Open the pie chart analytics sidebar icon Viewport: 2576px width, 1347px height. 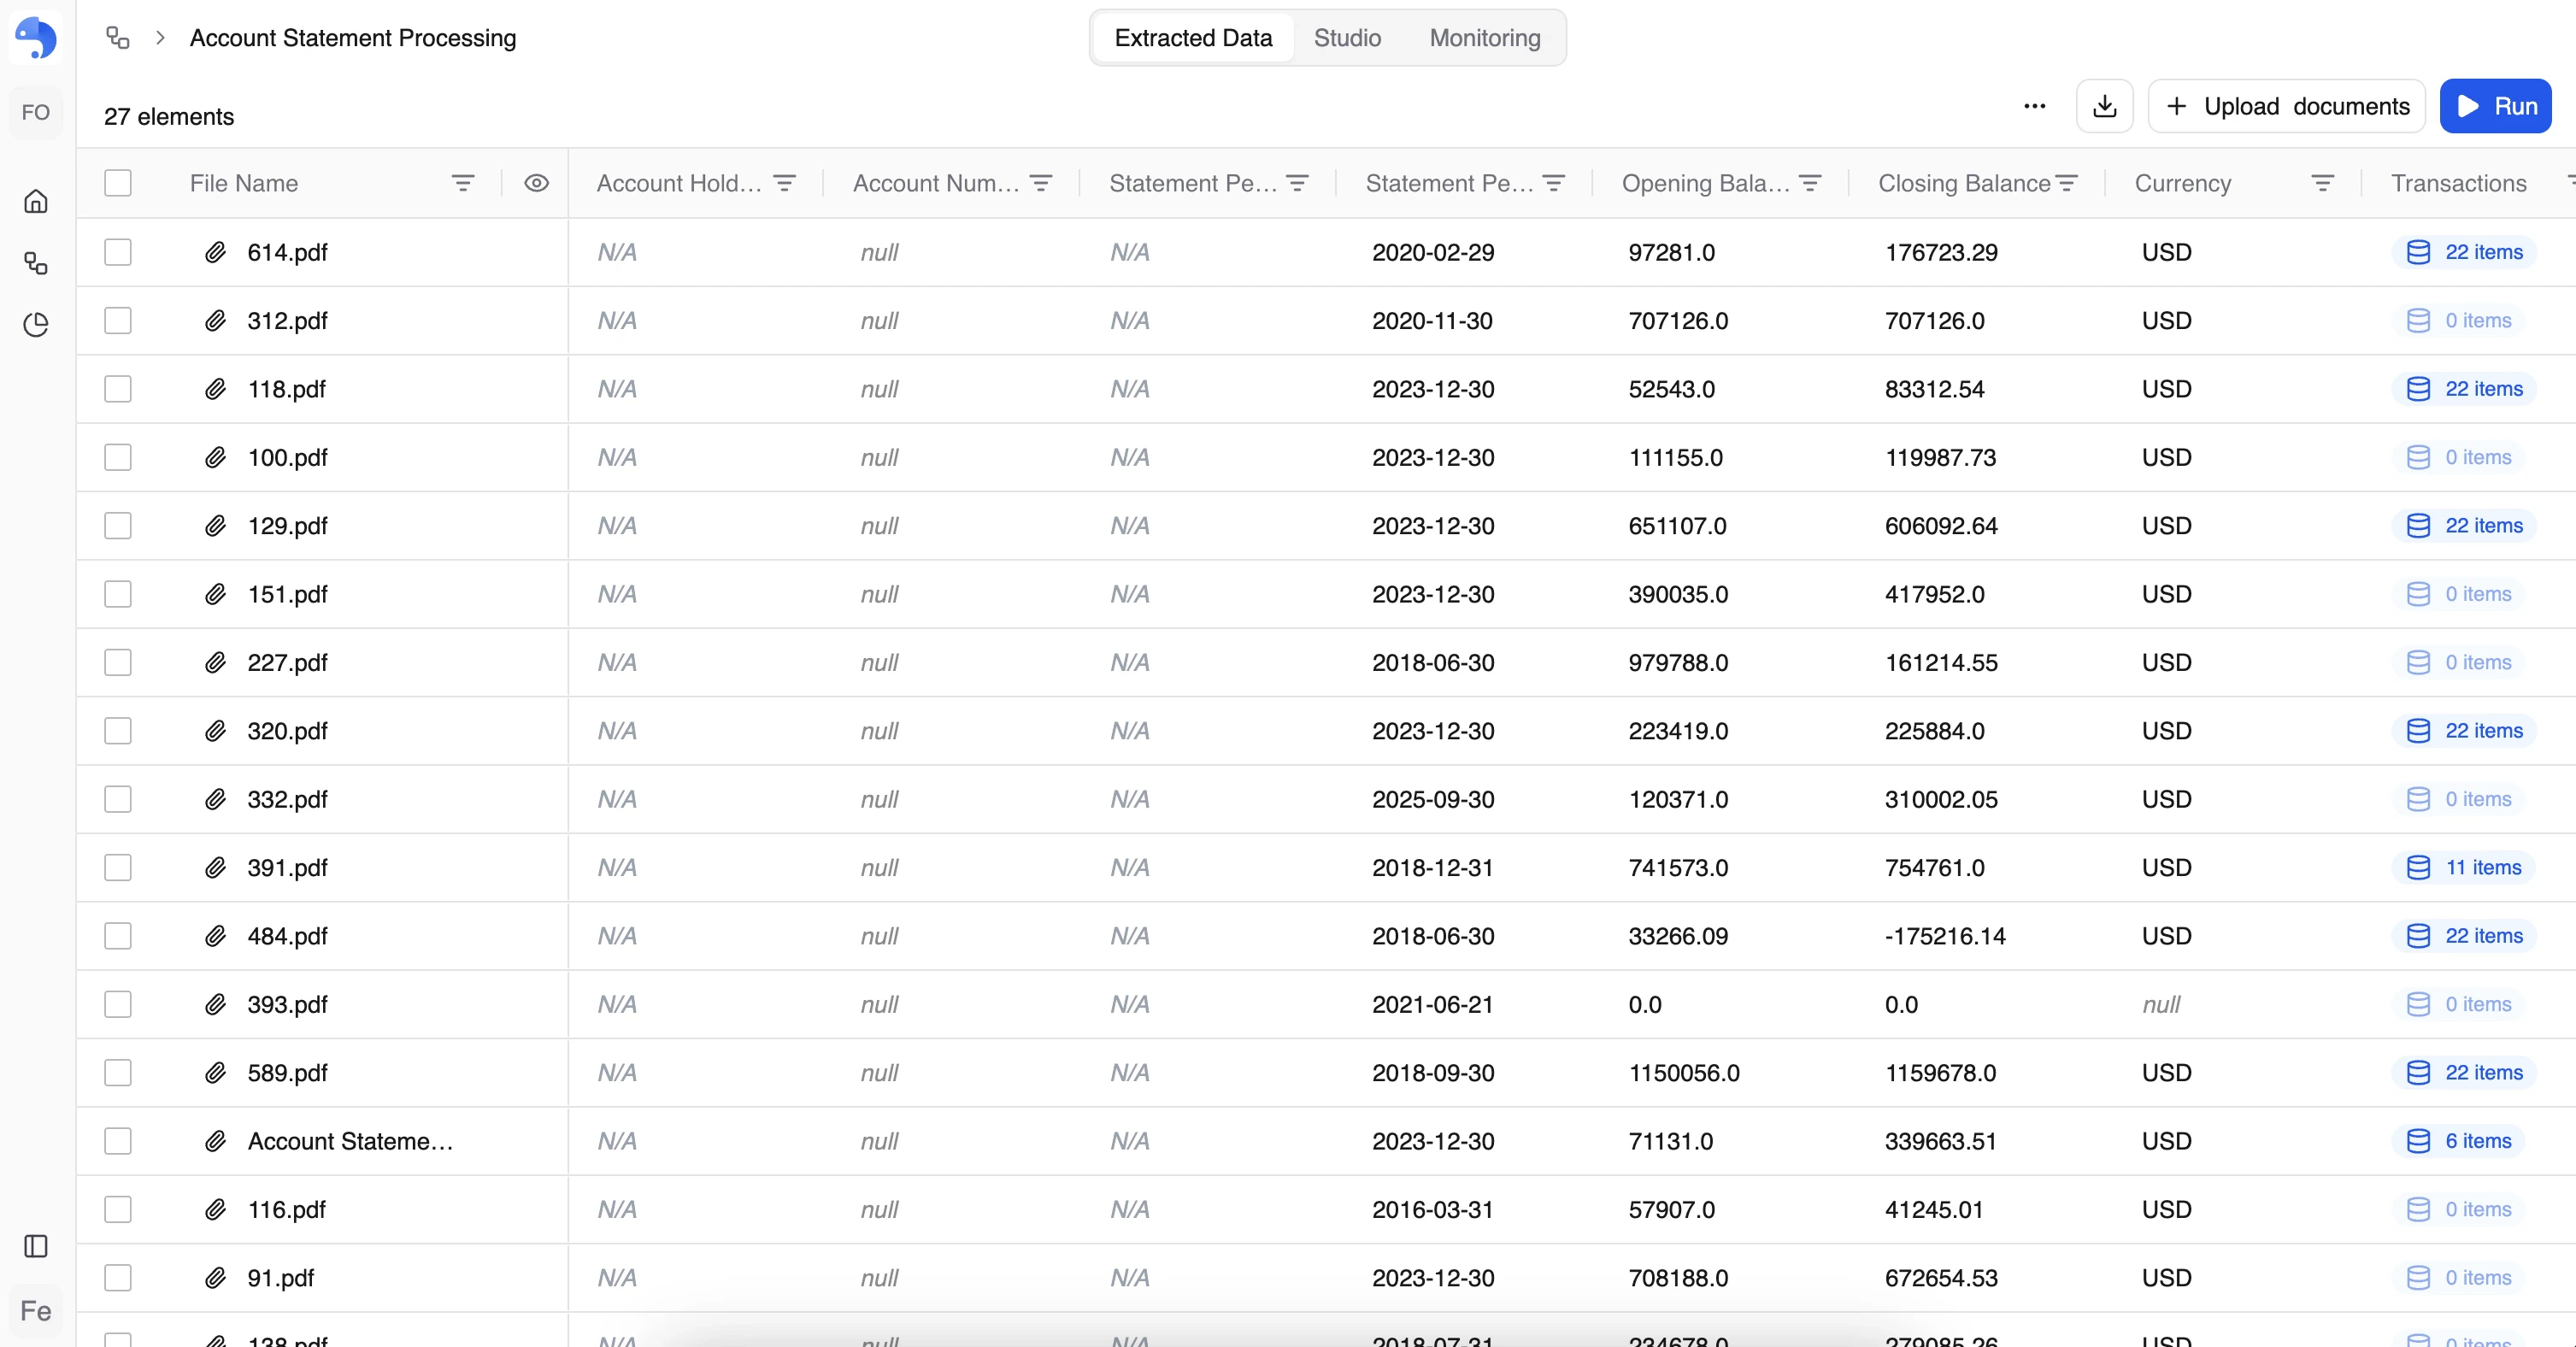(x=36, y=325)
